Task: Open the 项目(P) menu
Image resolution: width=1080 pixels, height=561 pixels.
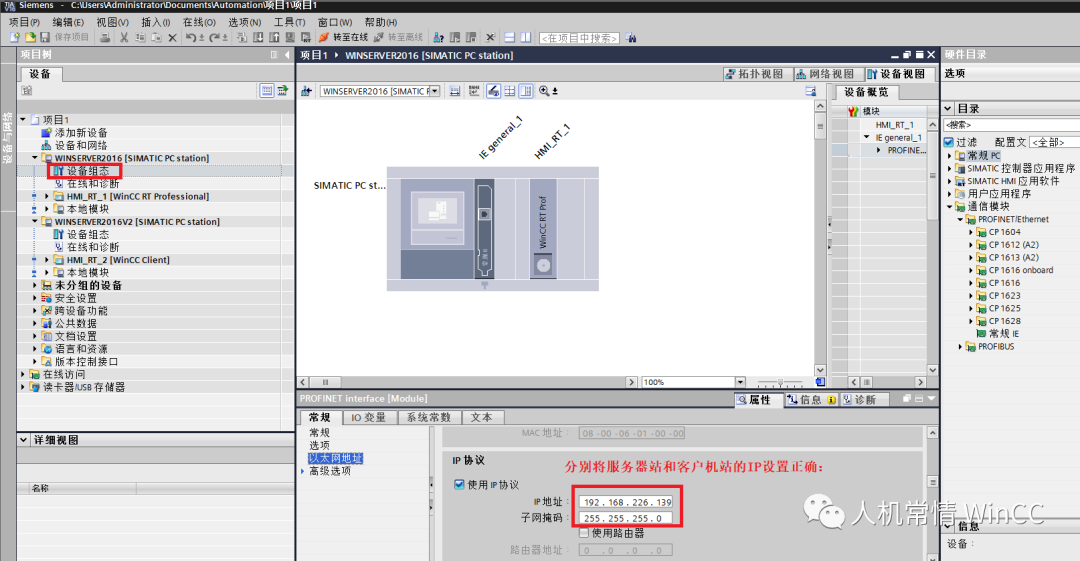Action: [24, 22]
